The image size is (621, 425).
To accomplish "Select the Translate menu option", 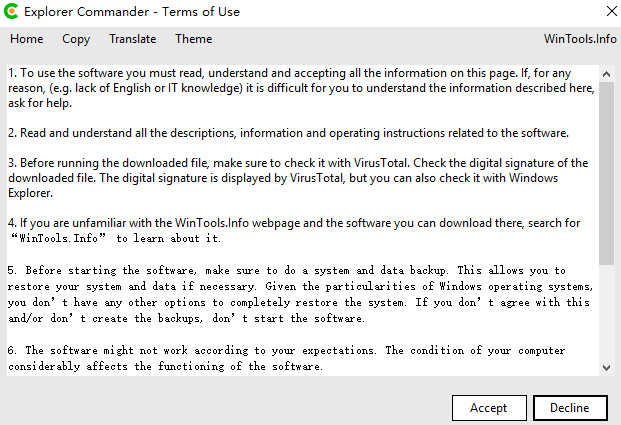I will coord(133,39).
